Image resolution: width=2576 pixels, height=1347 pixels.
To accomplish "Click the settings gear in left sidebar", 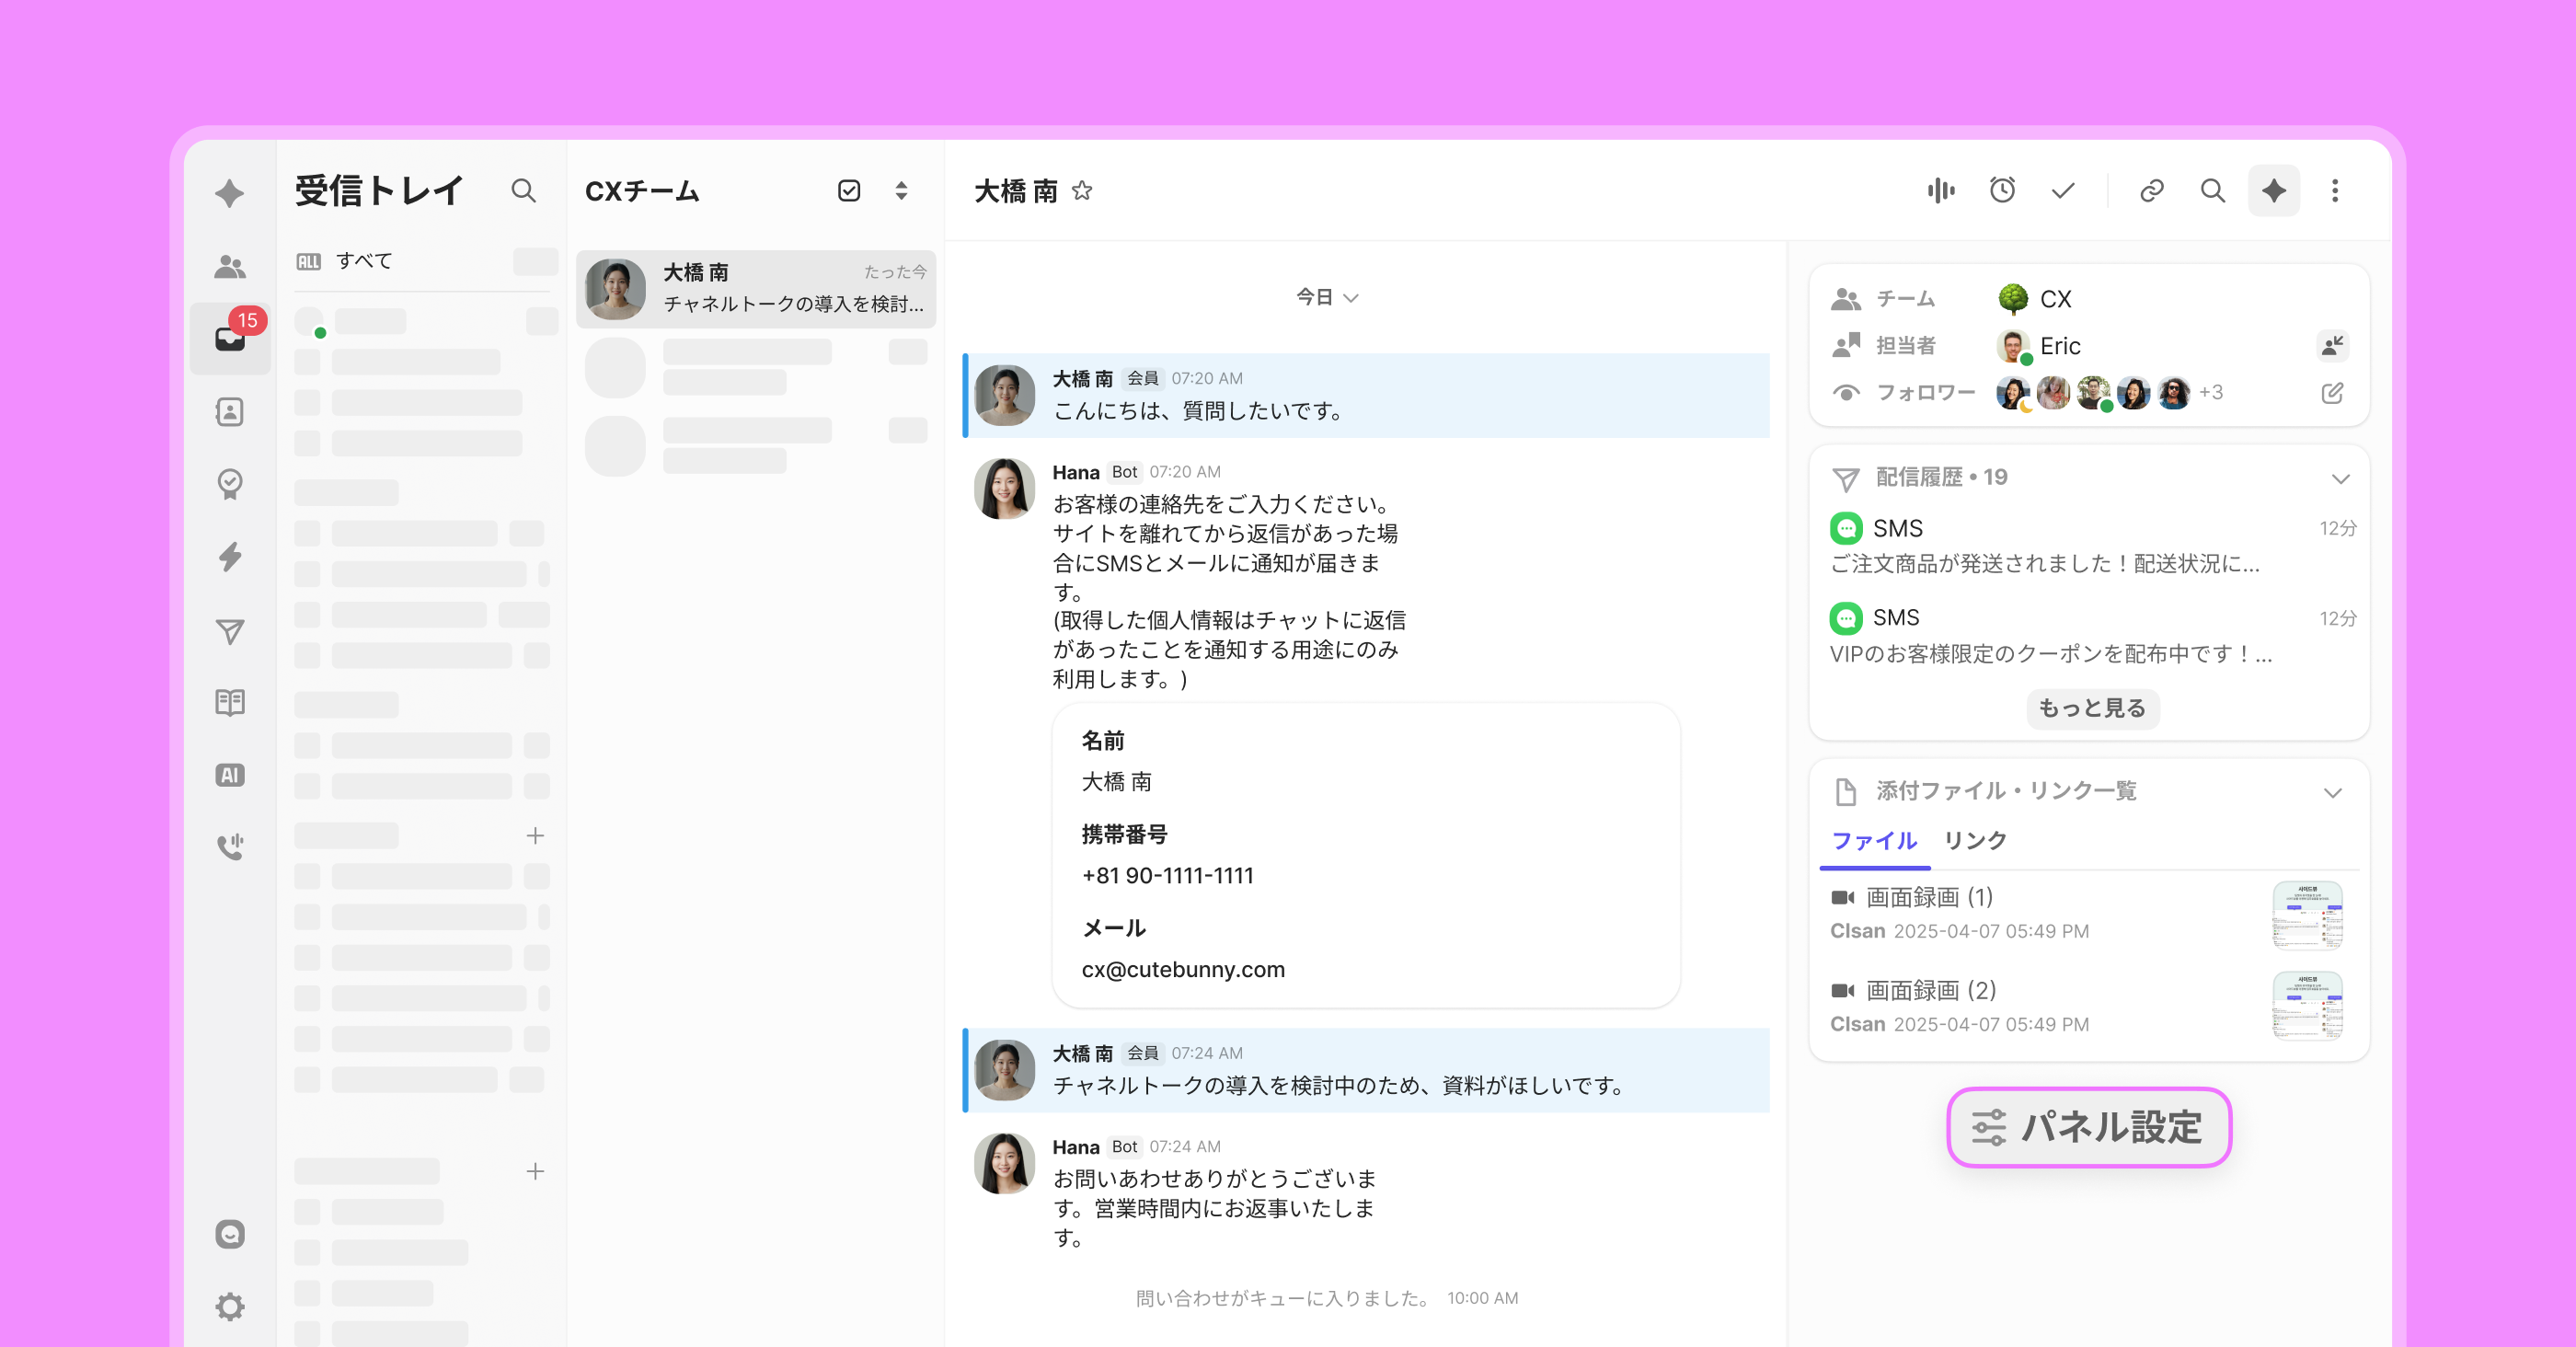I will pyautogui.click(x=230, y=1306).
